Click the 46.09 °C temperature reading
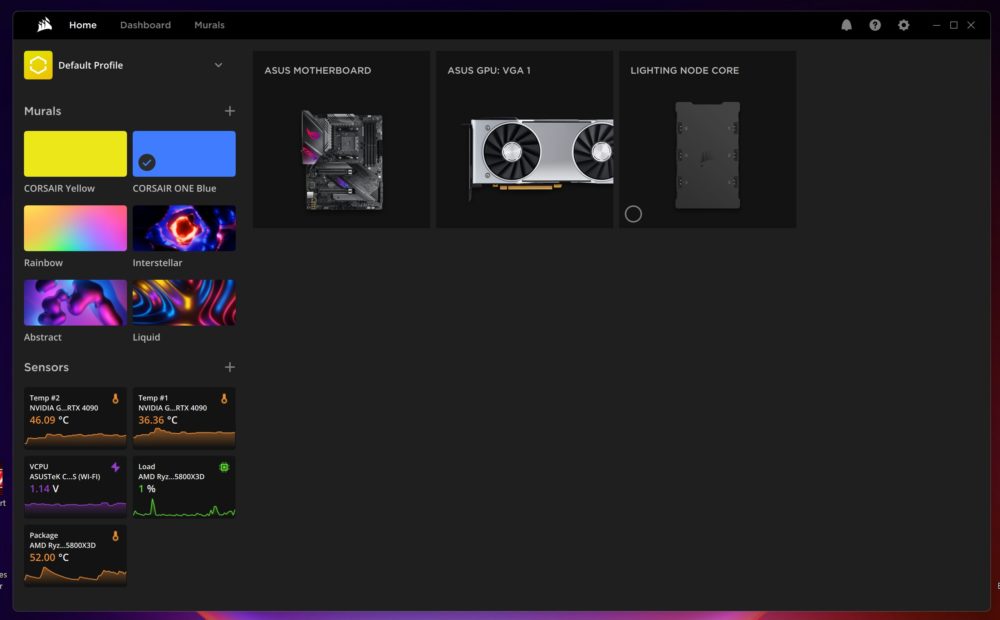This screenshot has height=620, width=1000. [x=49, y=420]
